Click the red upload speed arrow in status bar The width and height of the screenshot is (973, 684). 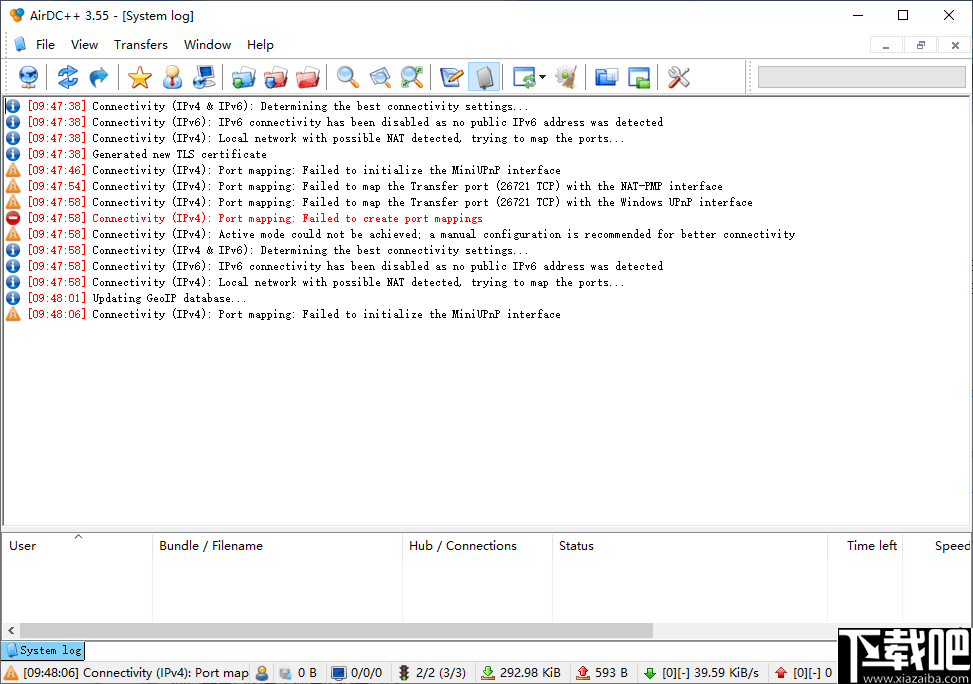point(781,673)
